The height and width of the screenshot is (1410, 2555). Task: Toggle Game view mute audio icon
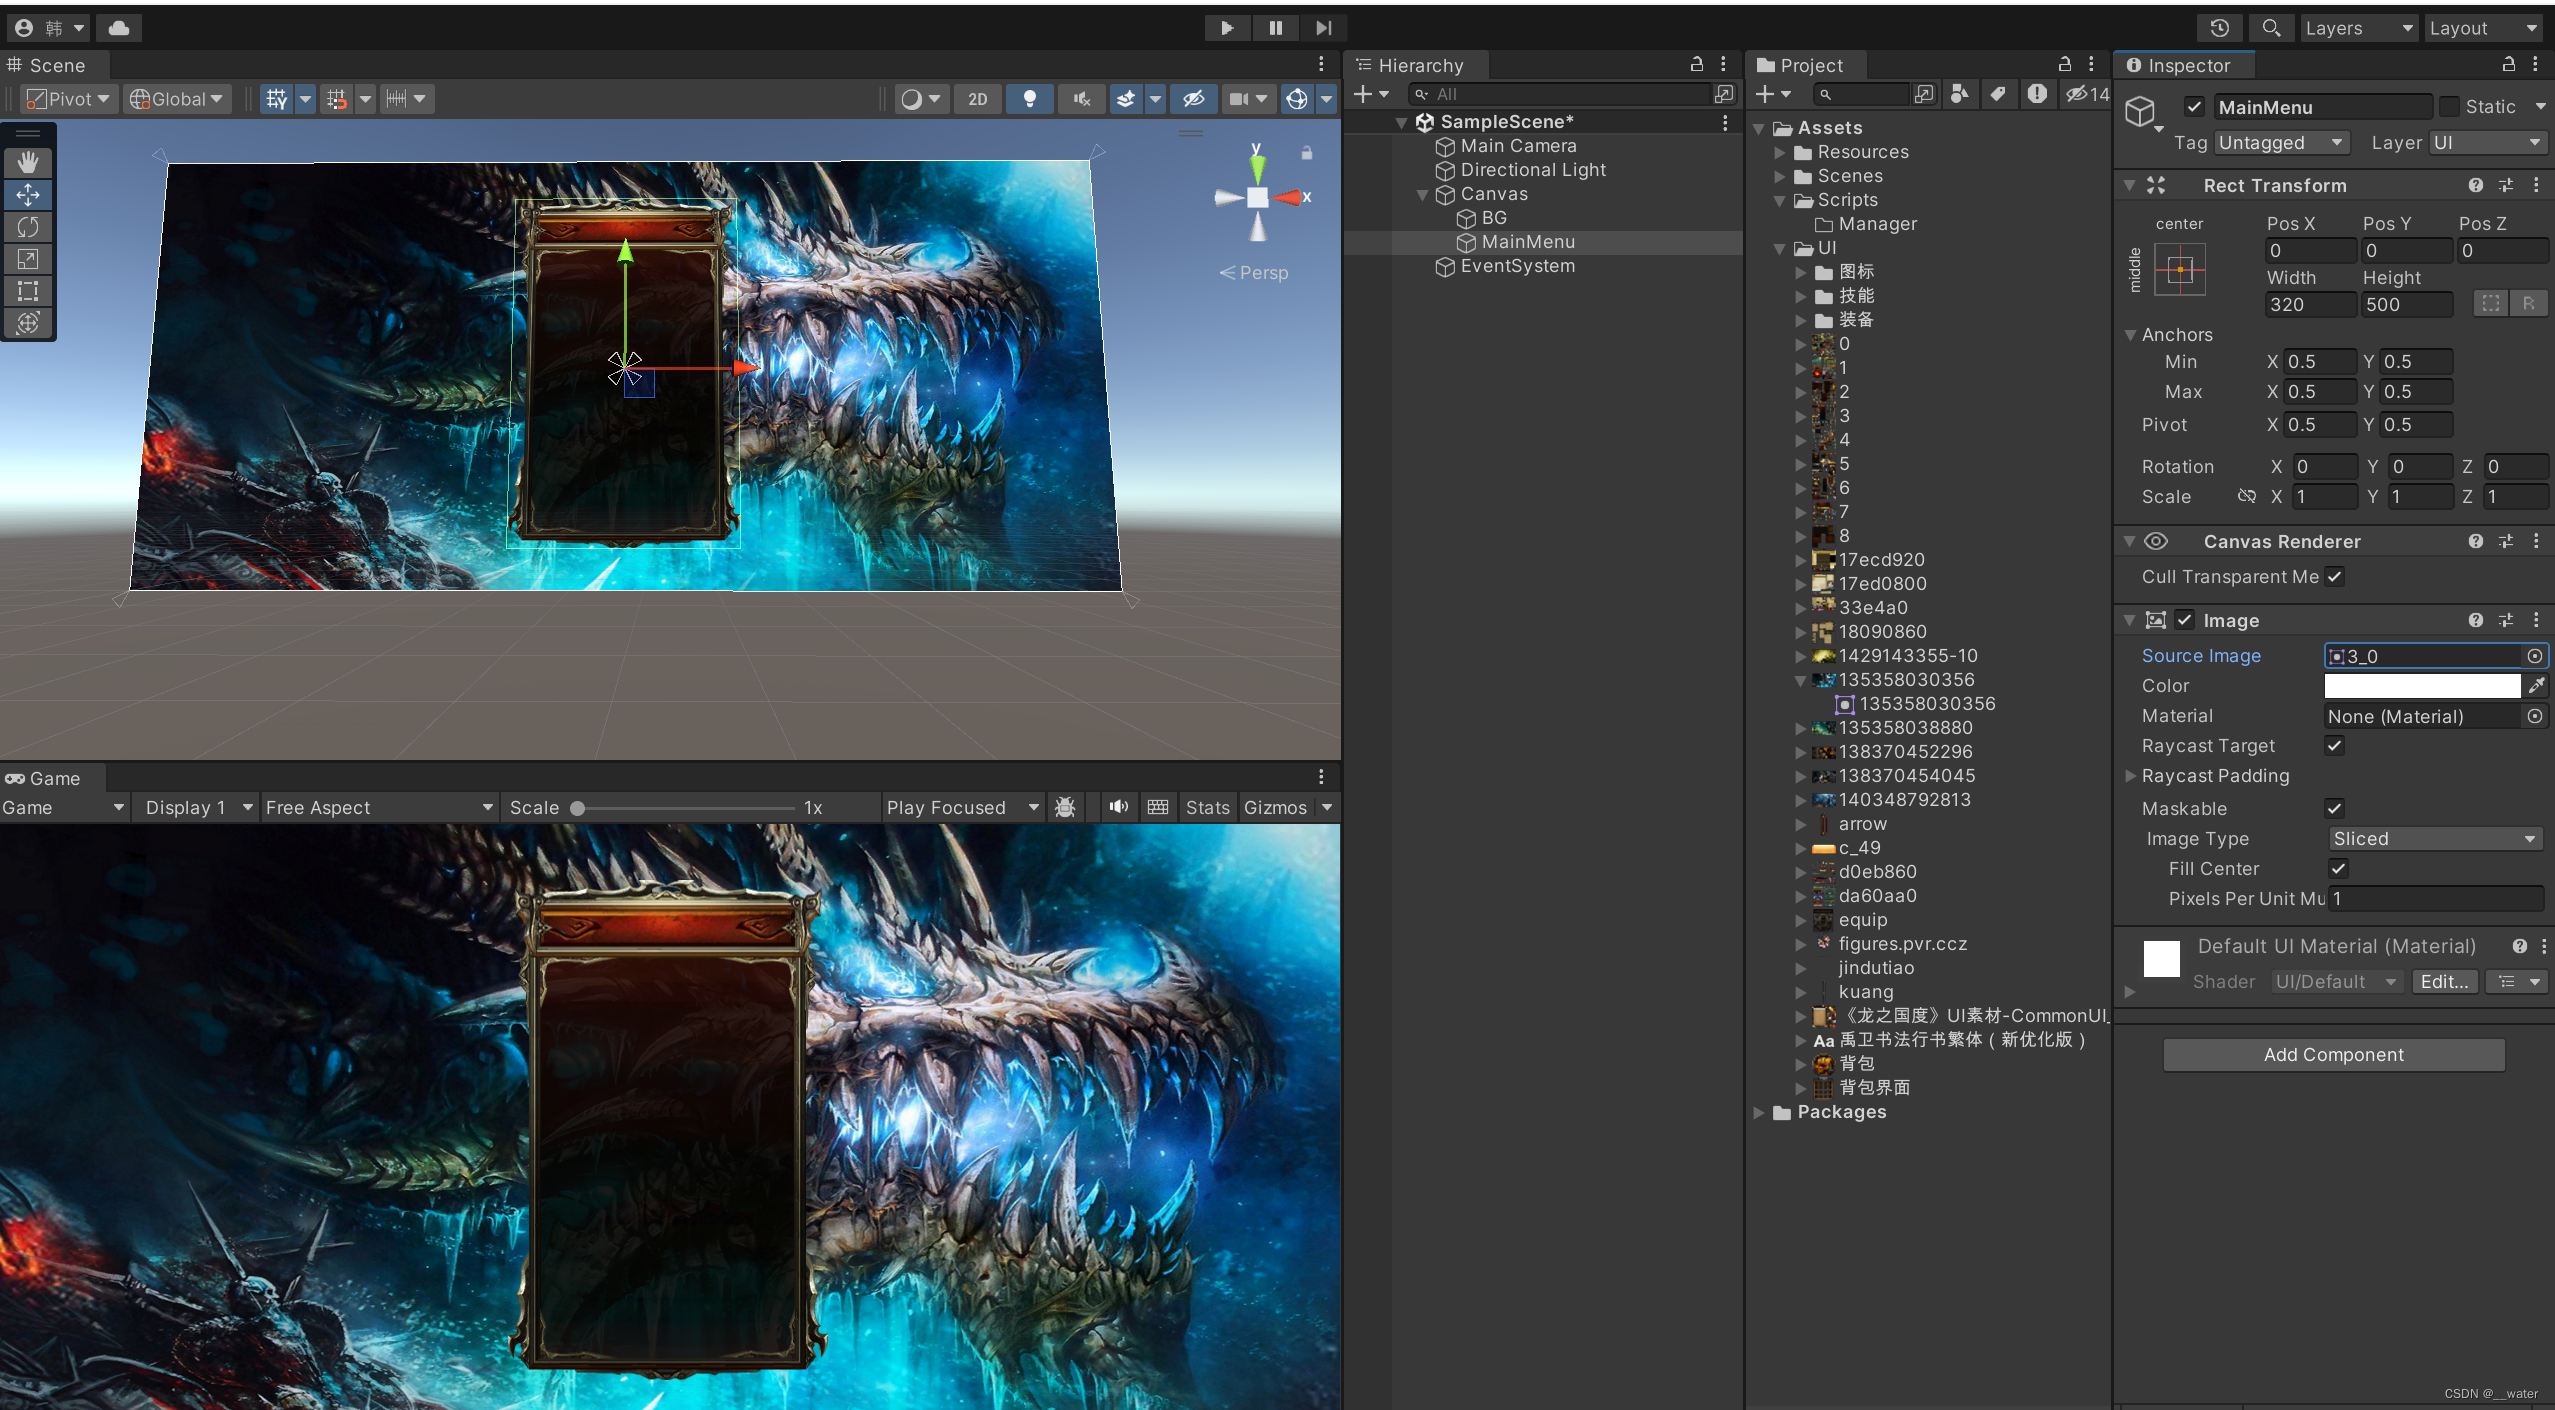point(1118,807)
